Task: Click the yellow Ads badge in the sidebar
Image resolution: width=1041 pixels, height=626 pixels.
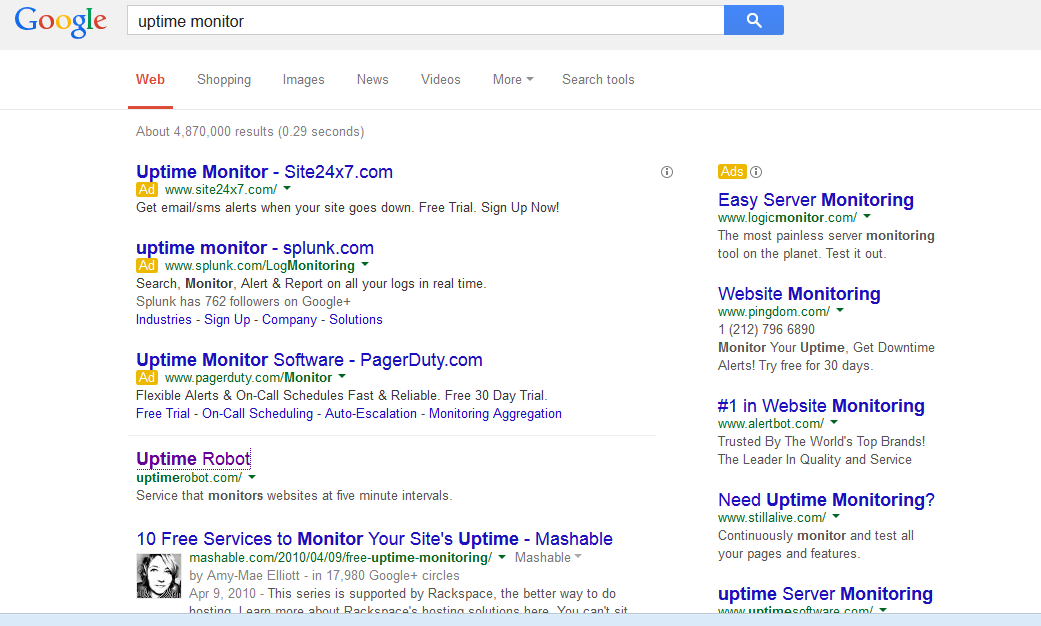Action: point(732,171)
